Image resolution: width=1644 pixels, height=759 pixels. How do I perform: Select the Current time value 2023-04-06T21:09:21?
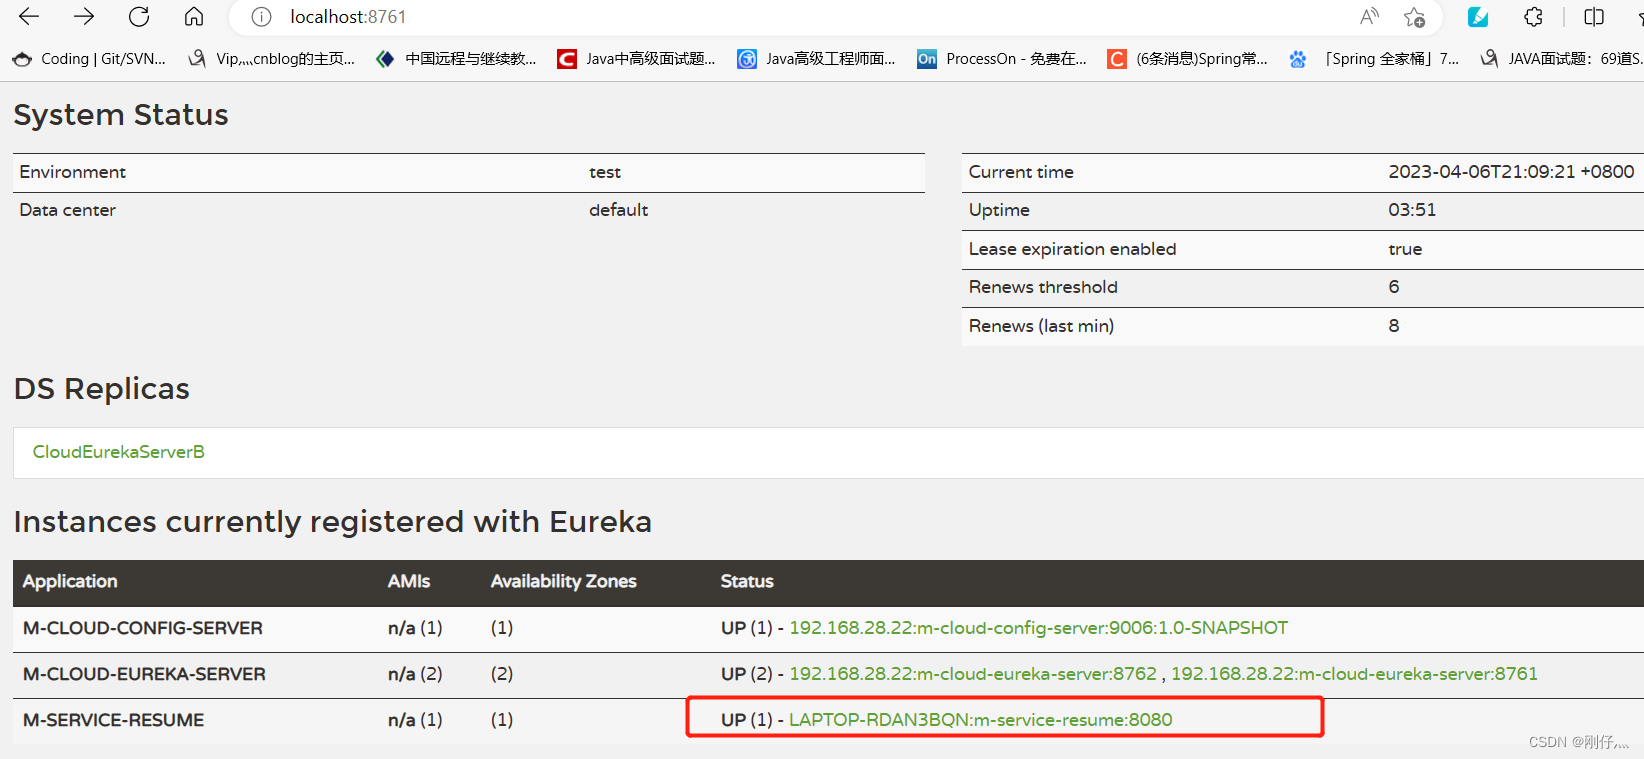click(x=1511, y=172)
